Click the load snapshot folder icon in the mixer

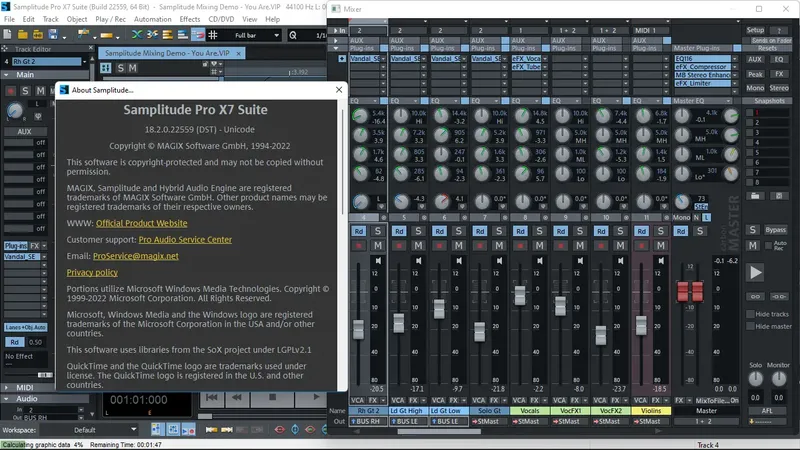[755, 196]
